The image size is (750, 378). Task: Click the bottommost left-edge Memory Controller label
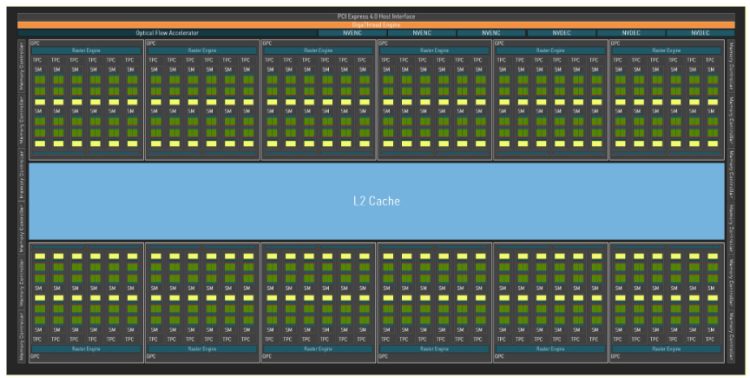click(x=22, y=336)
